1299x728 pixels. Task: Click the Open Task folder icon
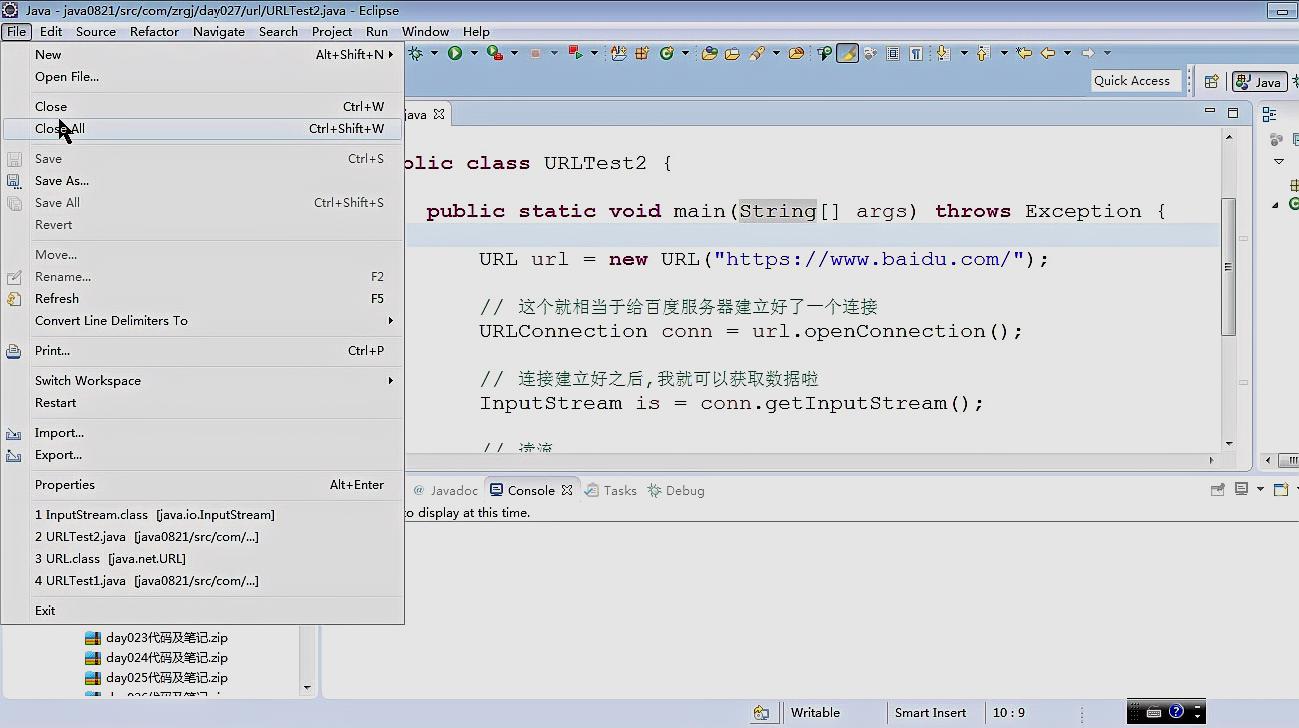(x=732, y=53)
